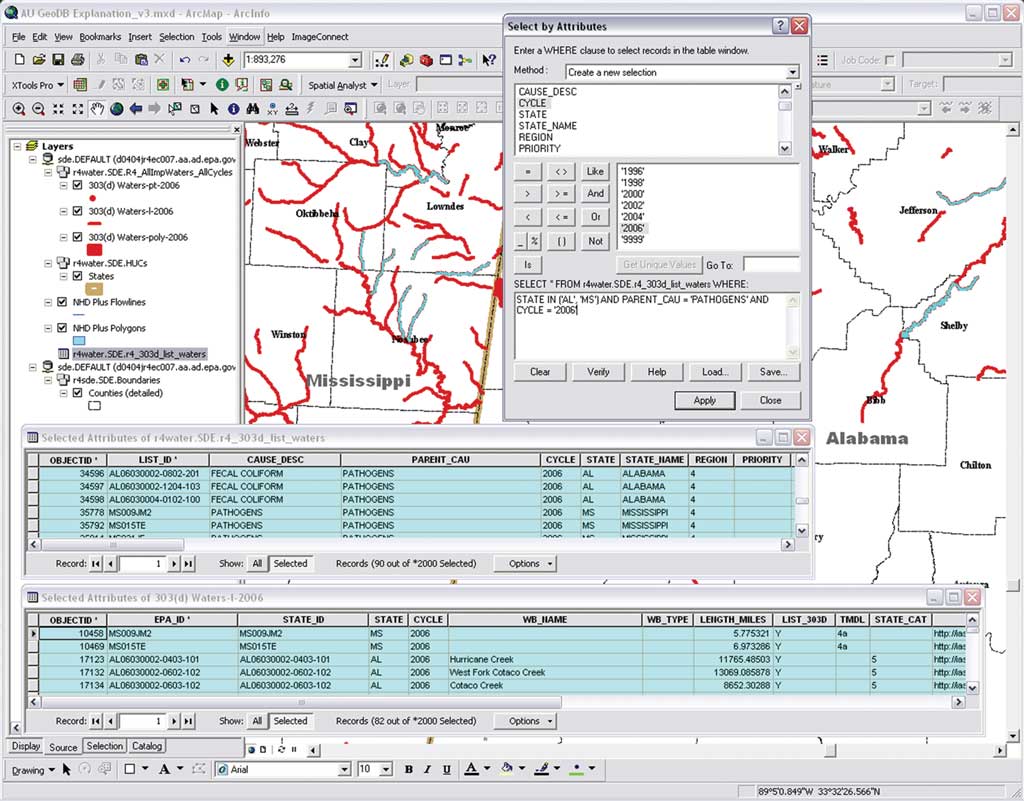Viewport: 1024px width, 801px height.
Task: Go back to previous extent blue arrow
Action: point(136,109)
